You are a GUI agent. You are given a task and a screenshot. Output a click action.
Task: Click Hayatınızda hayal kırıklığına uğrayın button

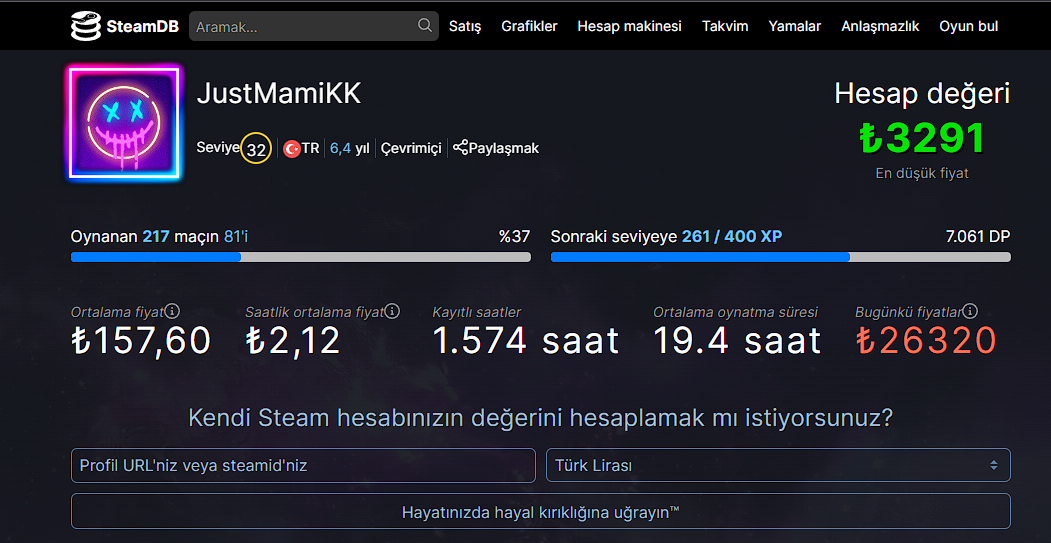(x=541, y=513)
